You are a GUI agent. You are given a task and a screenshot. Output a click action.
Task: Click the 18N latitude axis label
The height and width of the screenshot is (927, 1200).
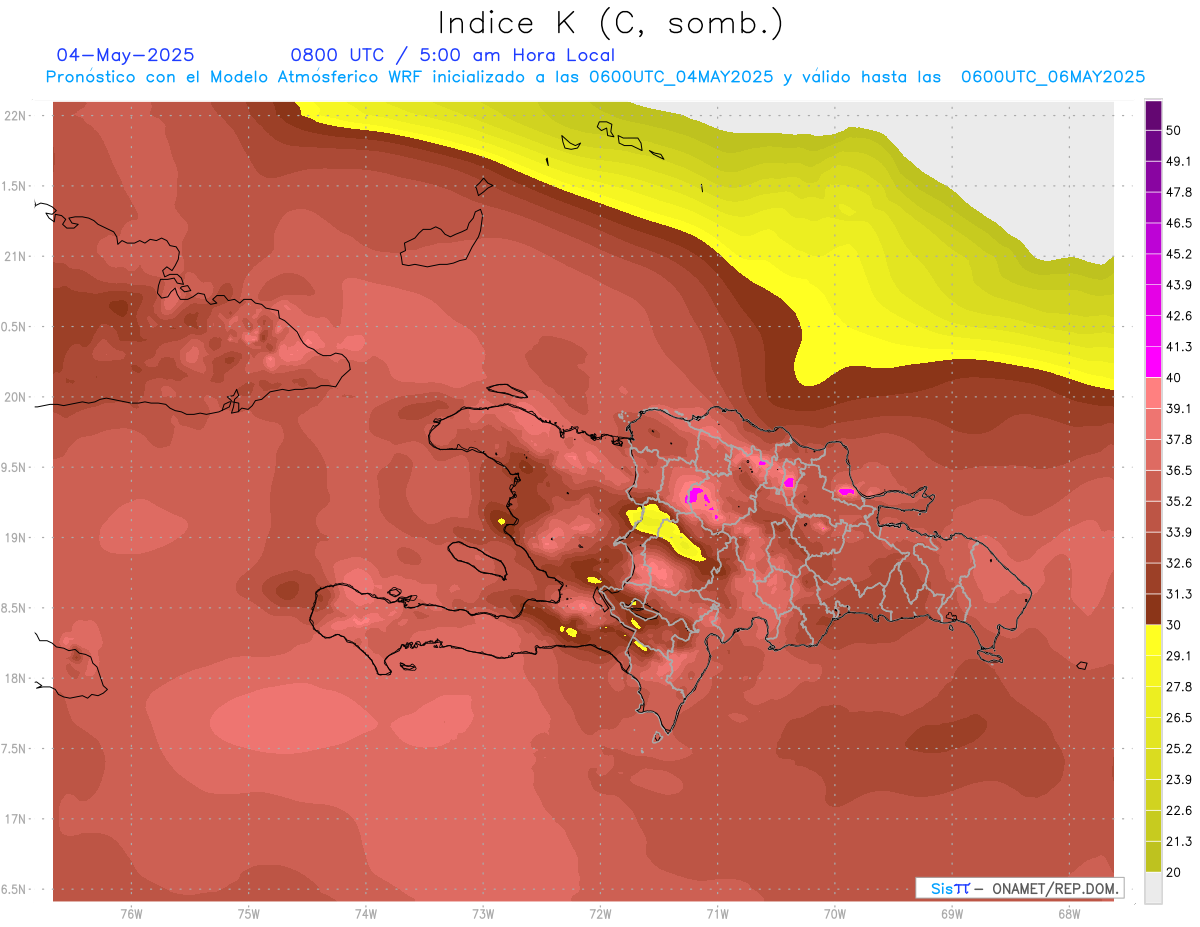[14, 679]
